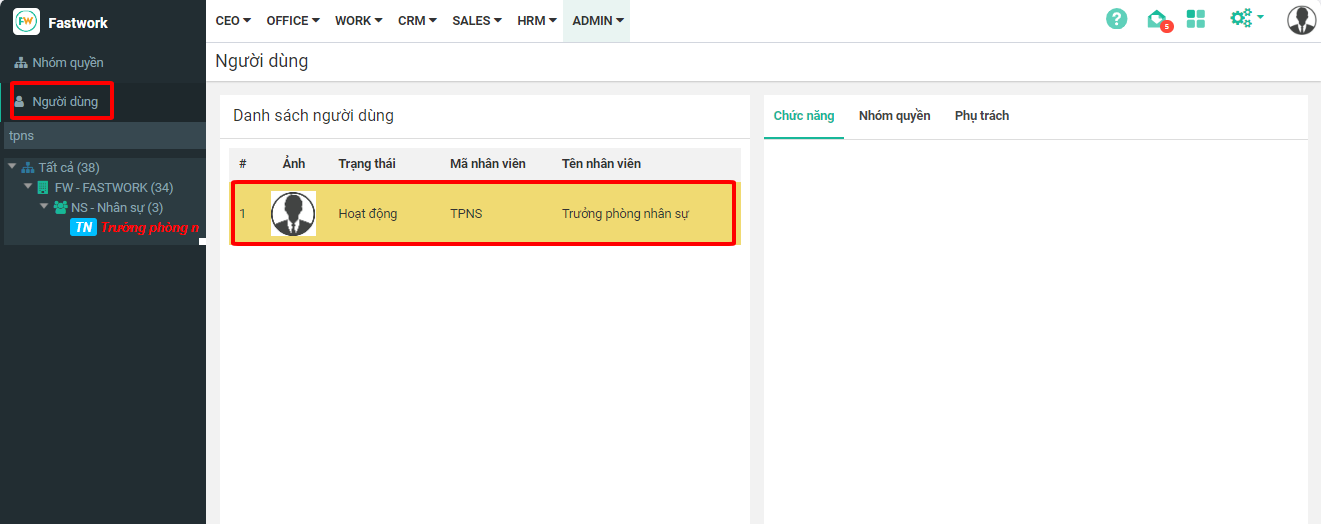Open the notifications icon with badge
The width and height of the screenshot is (1321, 524).
1157,19
